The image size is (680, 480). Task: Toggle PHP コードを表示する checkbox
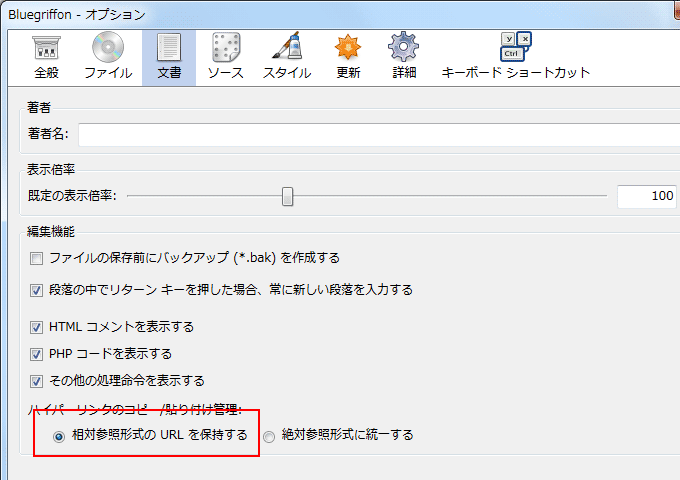36,354
